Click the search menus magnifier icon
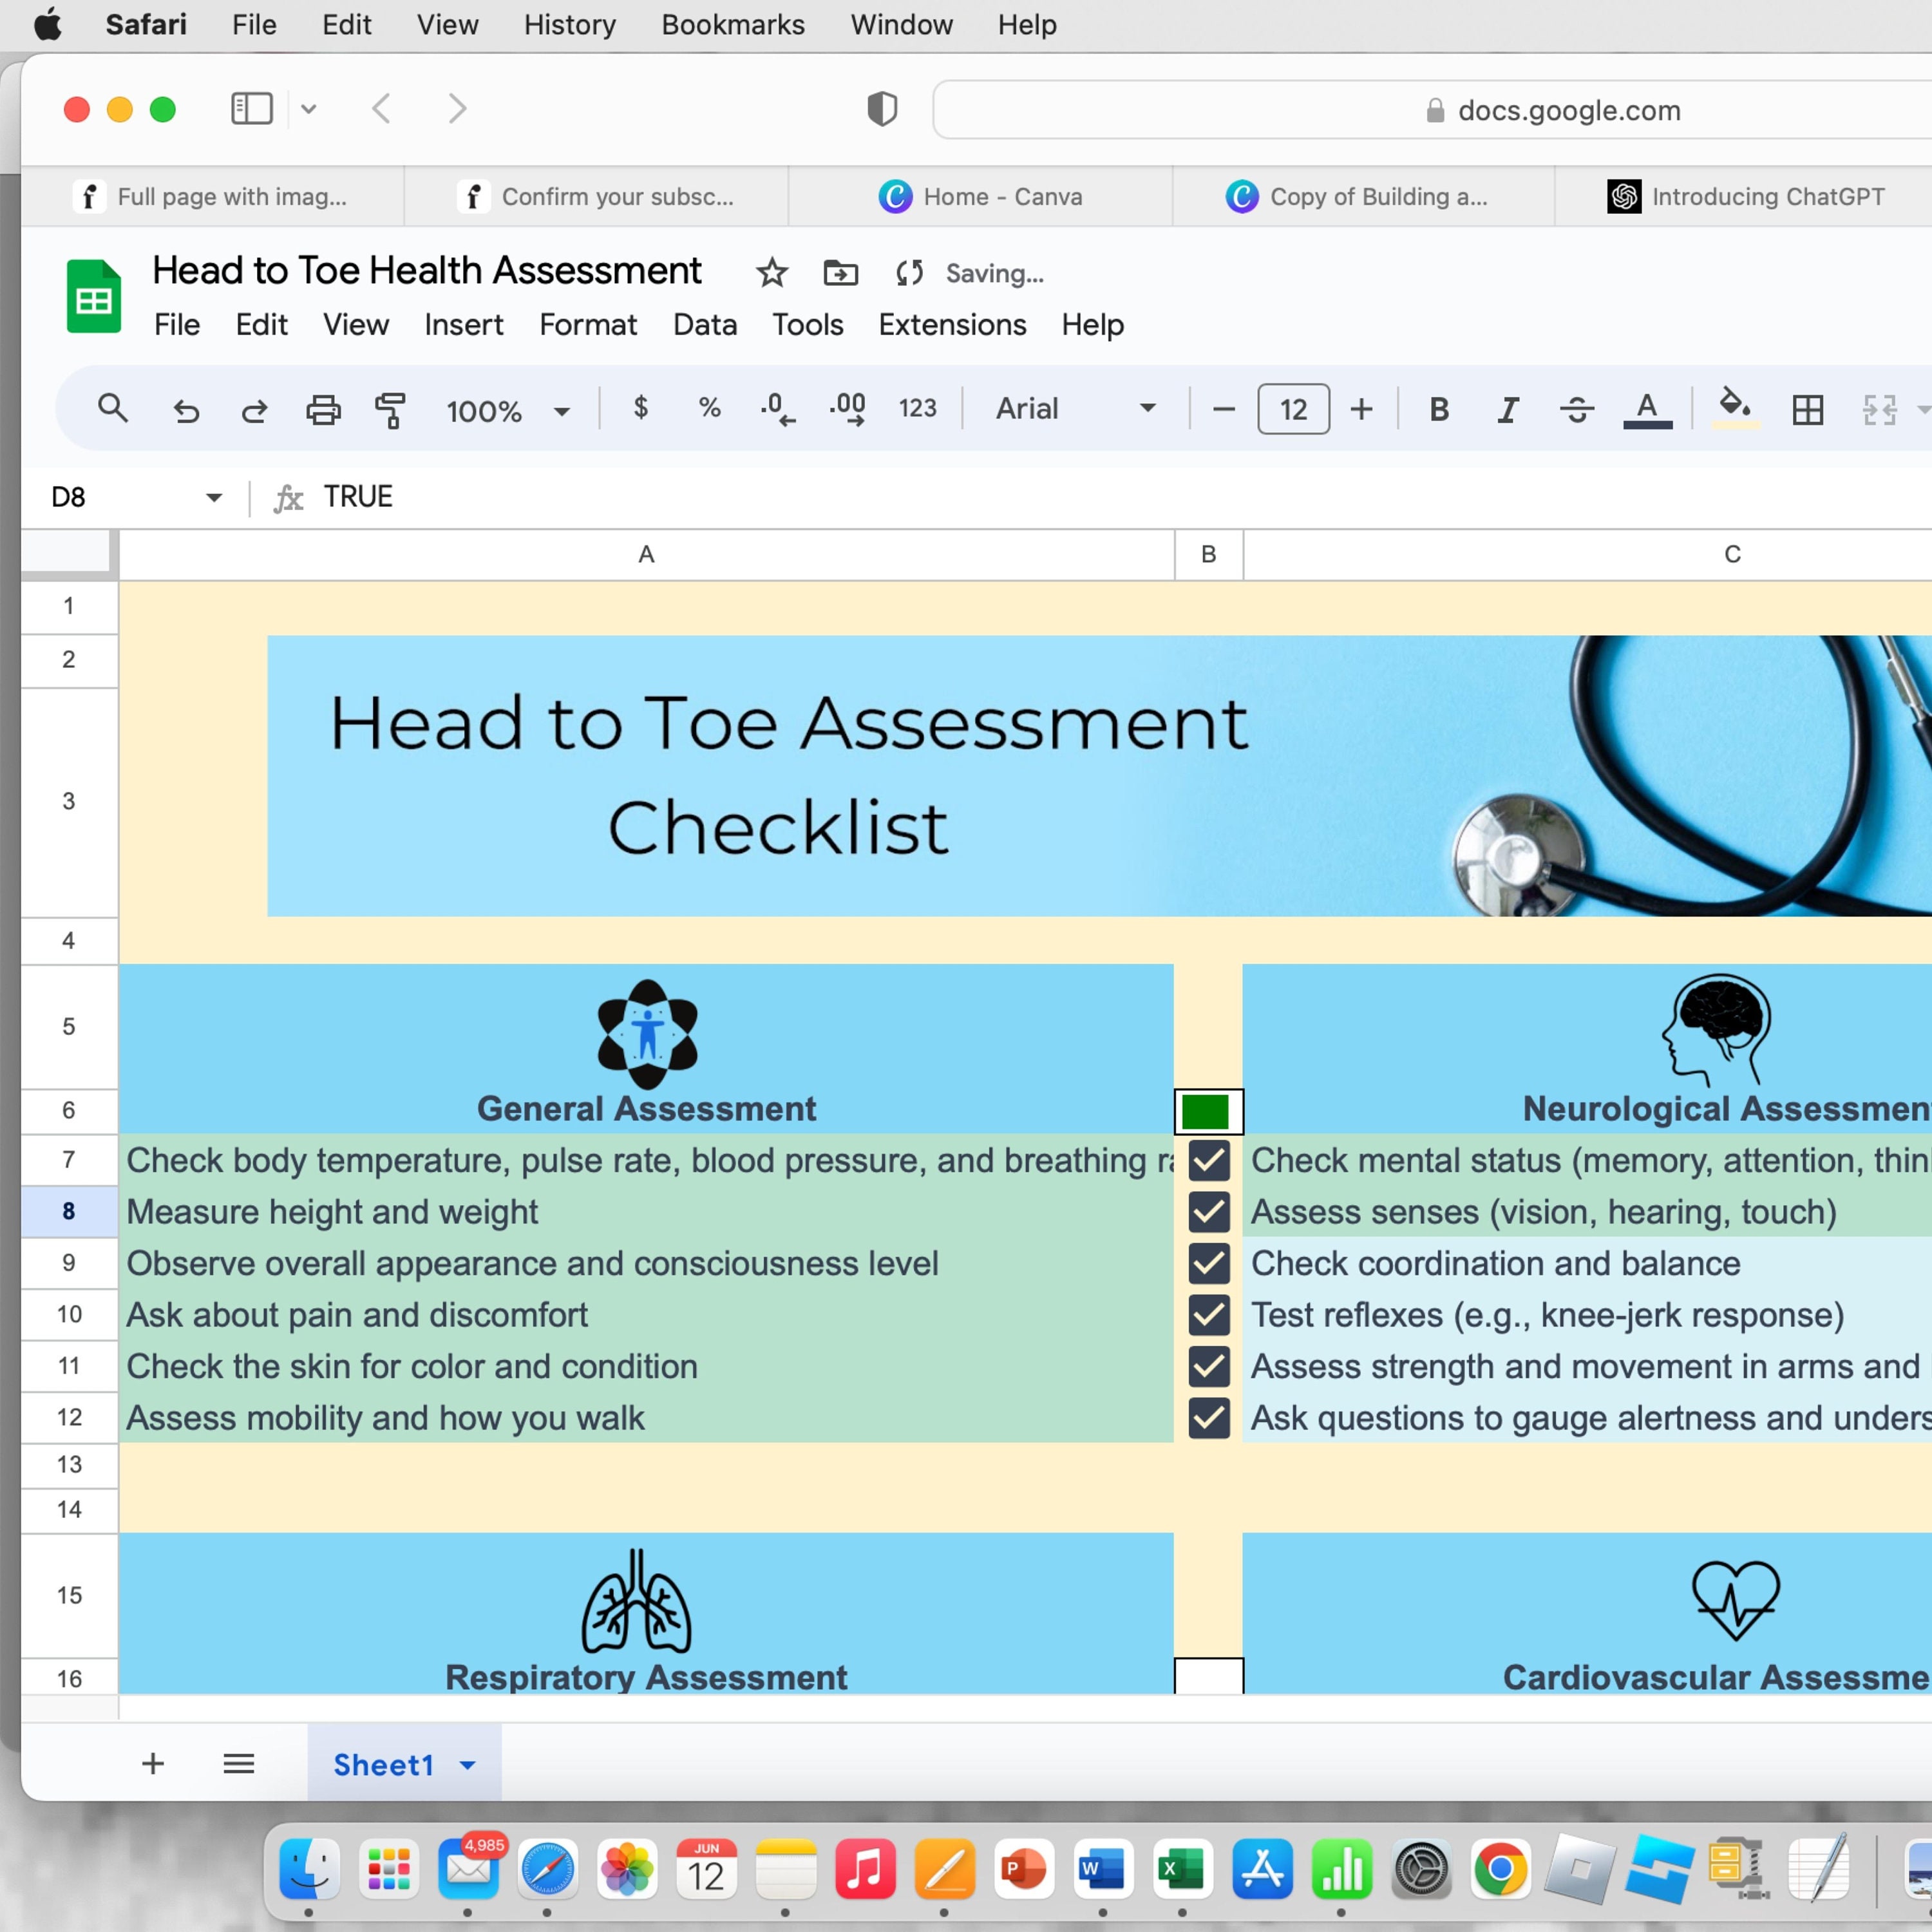1932x1932 pixels. point(112,408)
